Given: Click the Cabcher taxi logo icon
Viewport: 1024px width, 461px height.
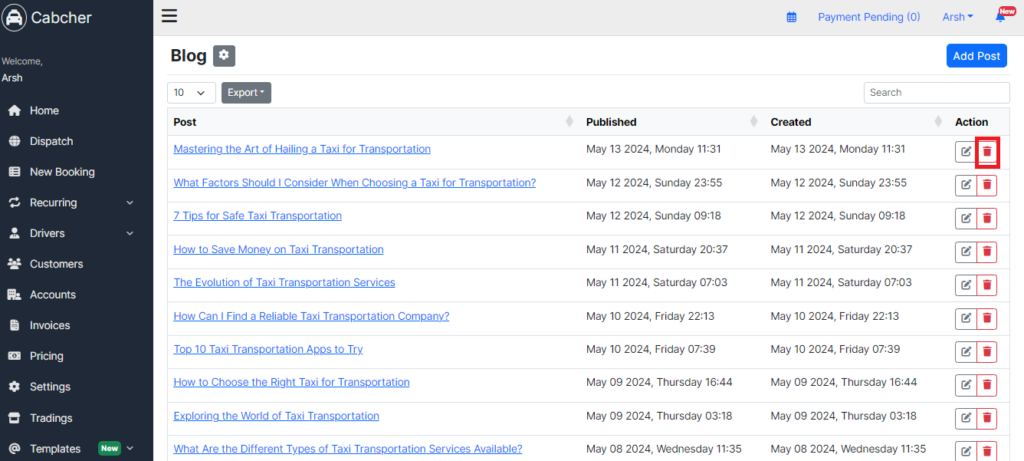Looking at the screenshot, I should pos(13,18).
